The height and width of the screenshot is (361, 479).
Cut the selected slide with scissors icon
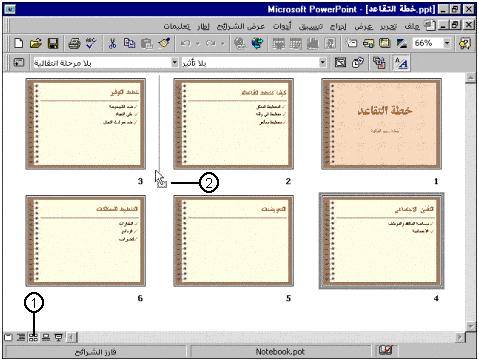coord(112,43)
